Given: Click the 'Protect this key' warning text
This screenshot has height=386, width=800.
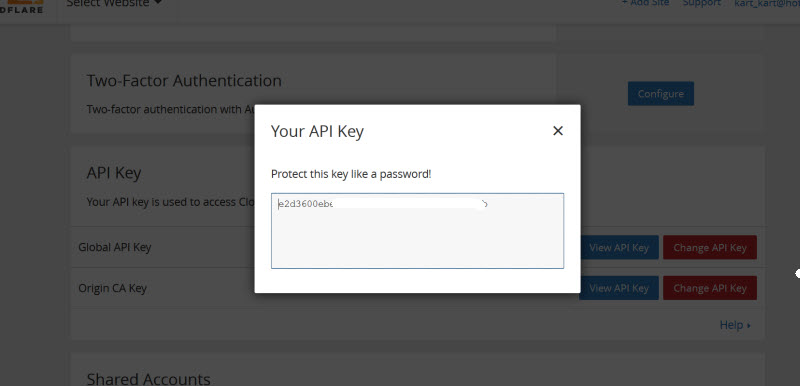Looking at the screenshot, I should (351, 174).
